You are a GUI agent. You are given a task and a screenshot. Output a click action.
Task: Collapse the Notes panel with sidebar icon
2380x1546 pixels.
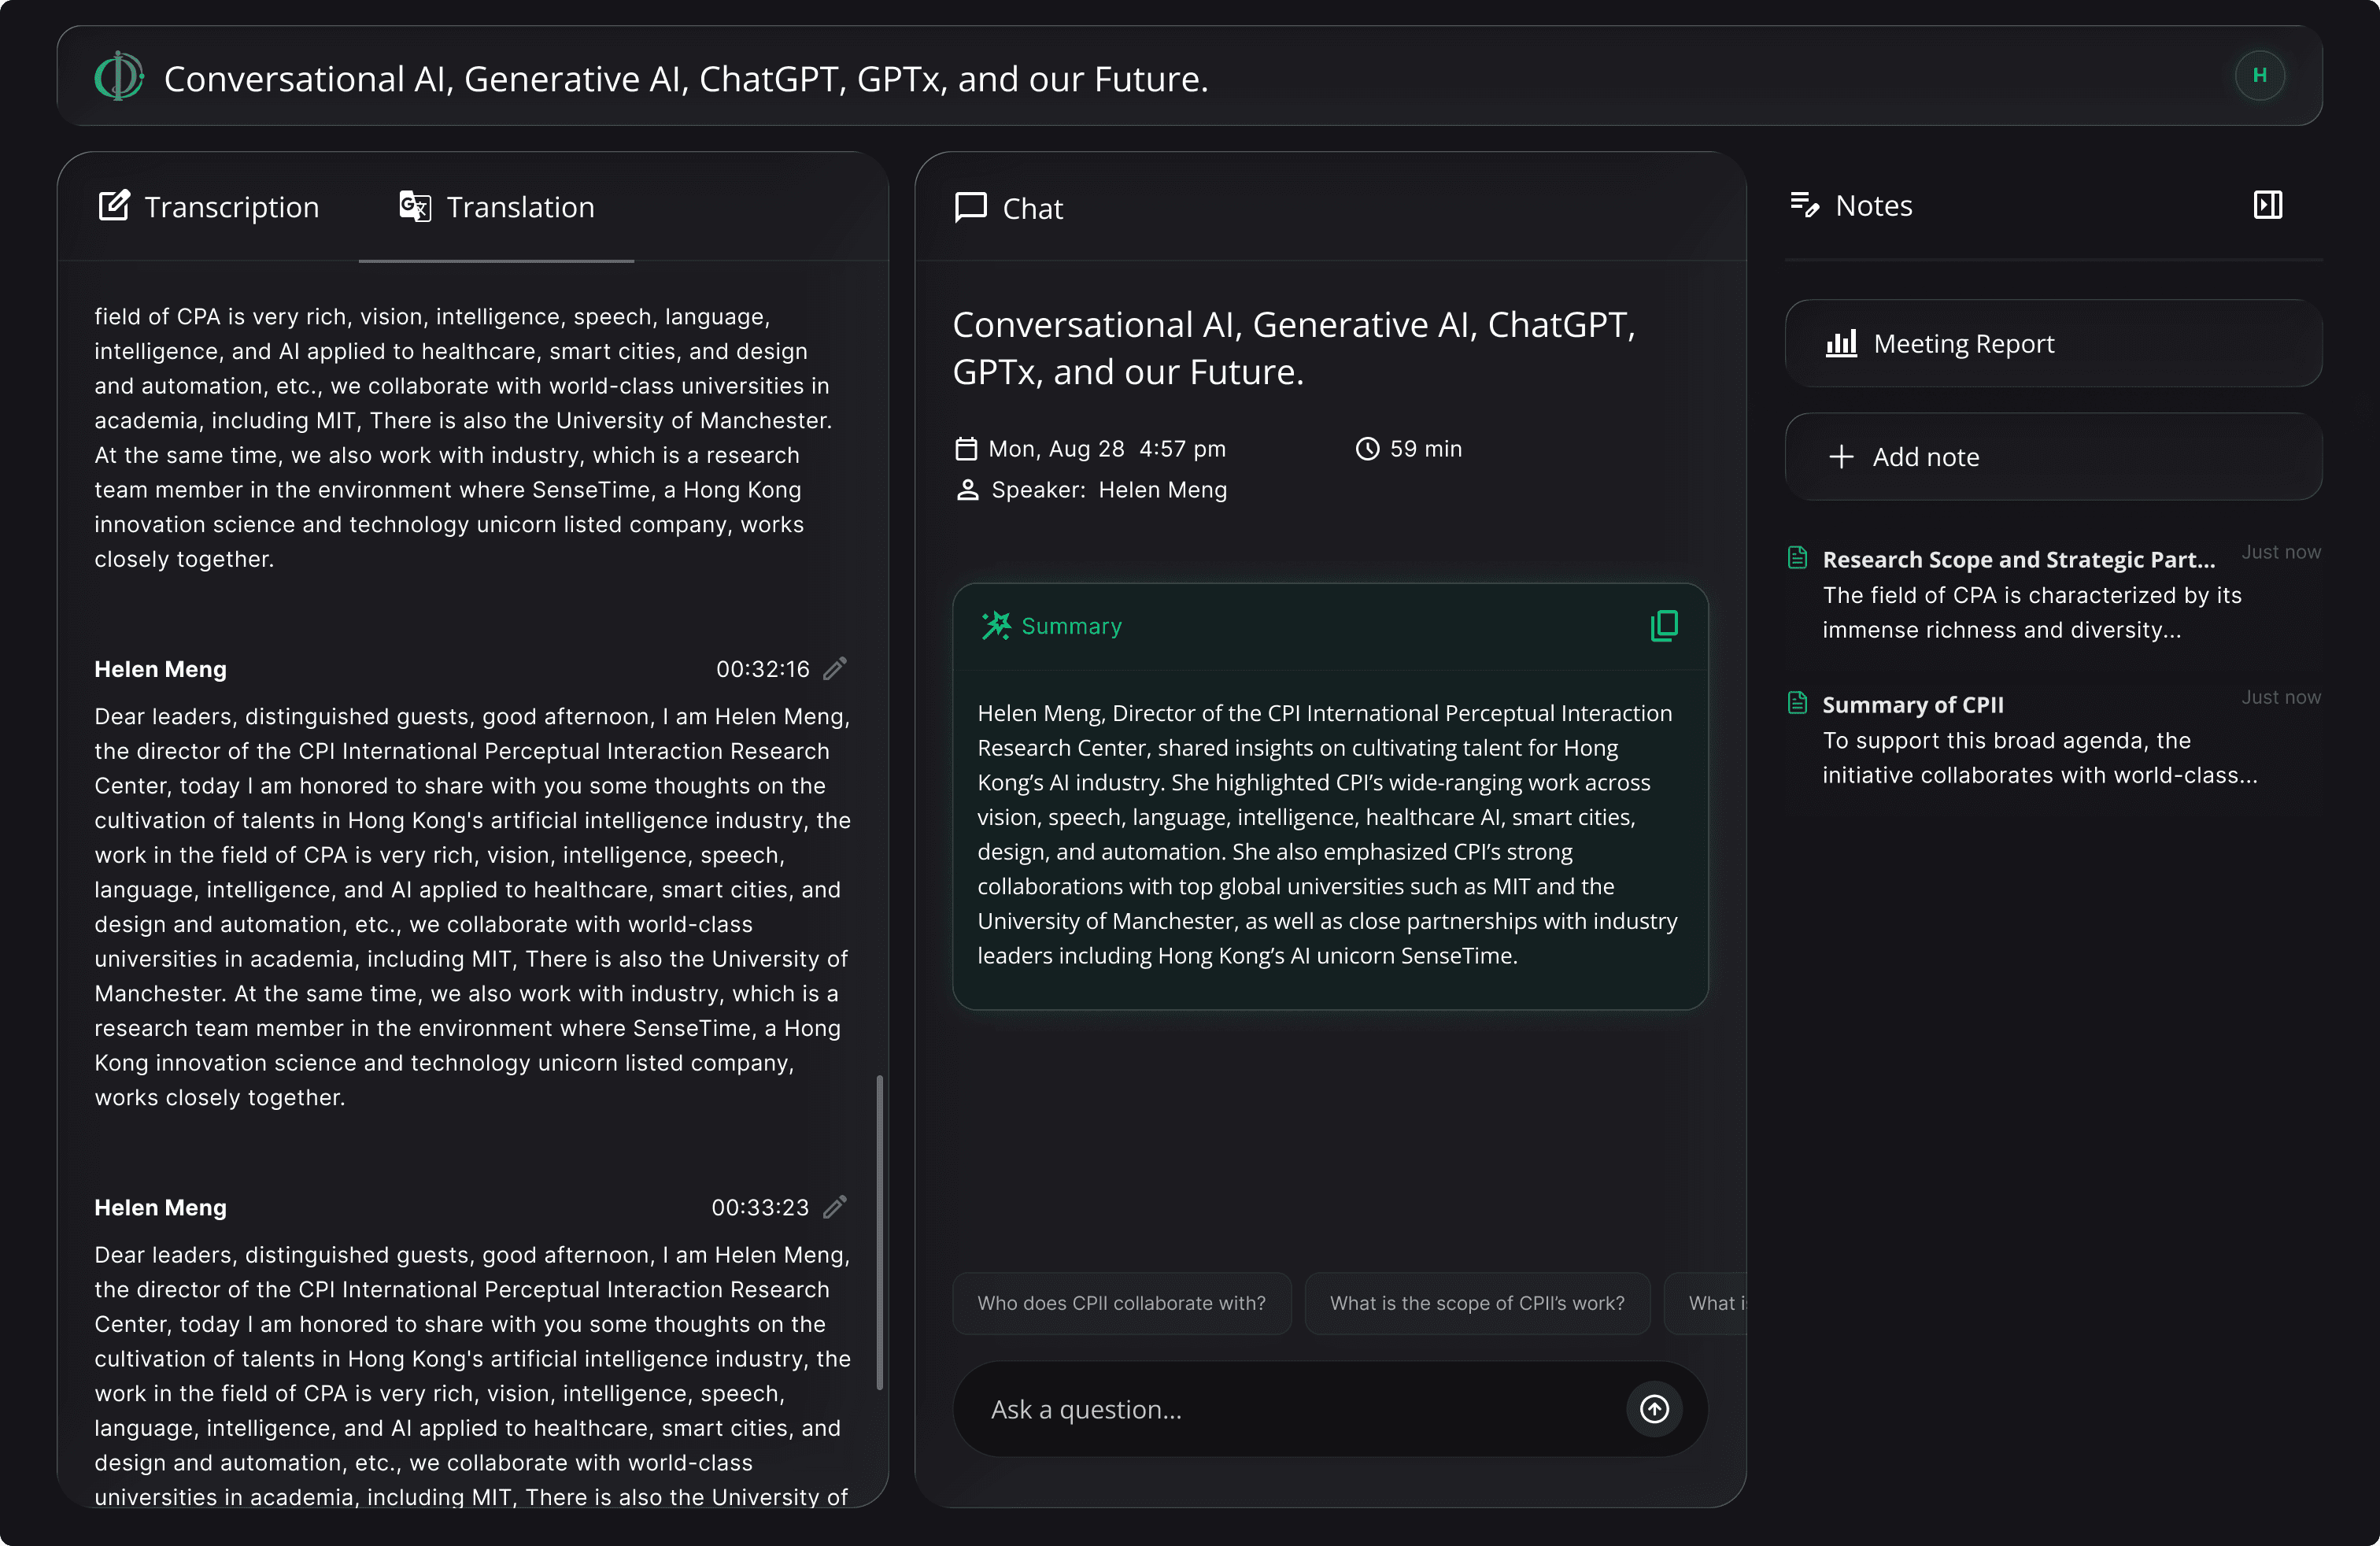(2267, 205)
